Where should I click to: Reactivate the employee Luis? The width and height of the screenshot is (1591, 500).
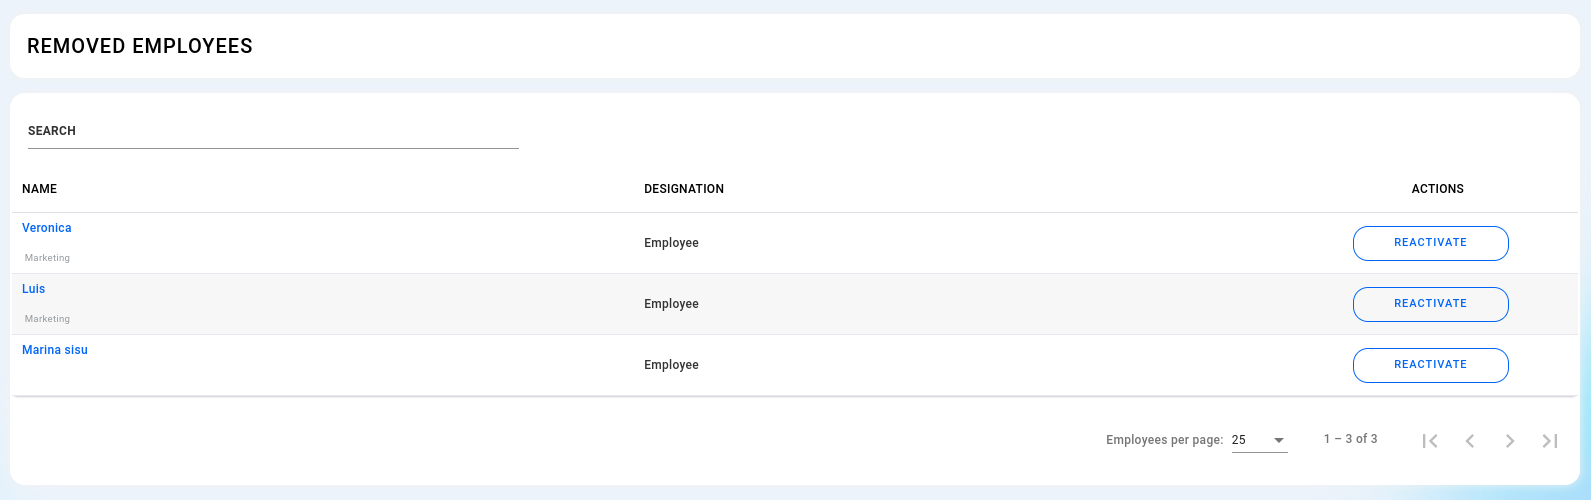pyautogui.click(x=1430, y=304)
